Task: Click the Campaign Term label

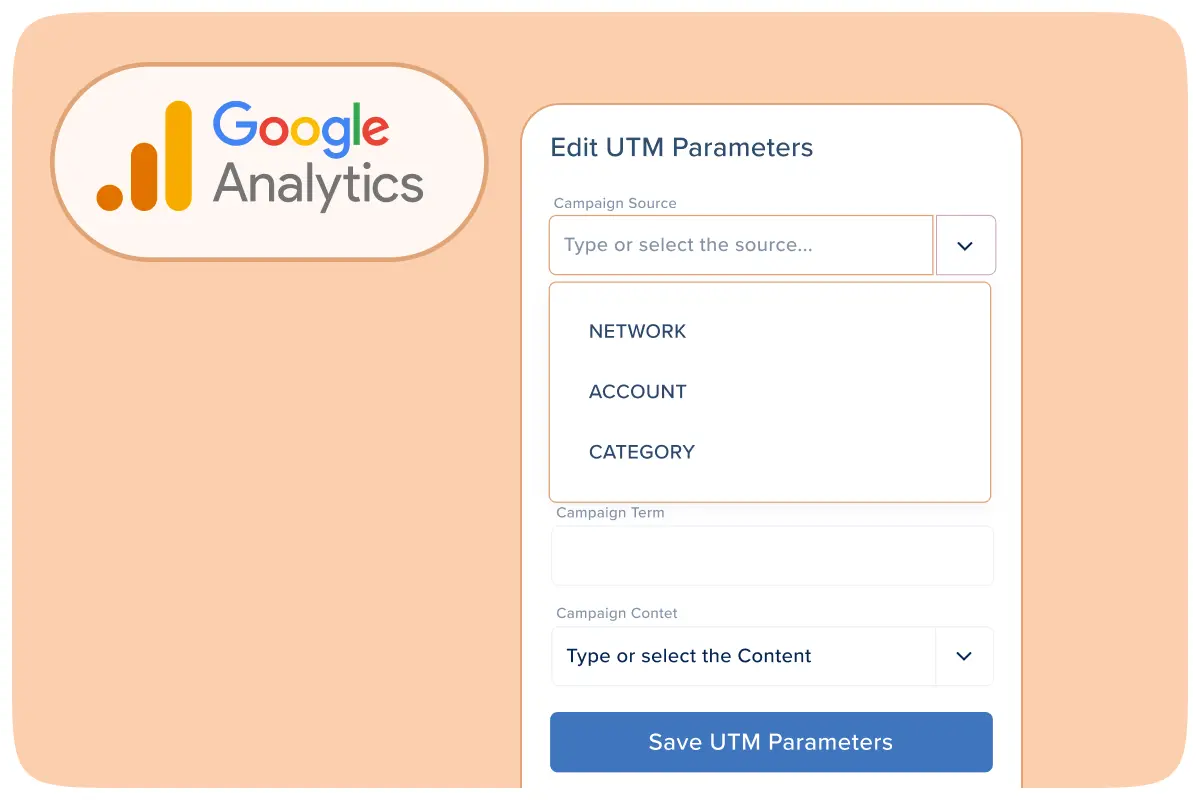Action: [610, 513]
